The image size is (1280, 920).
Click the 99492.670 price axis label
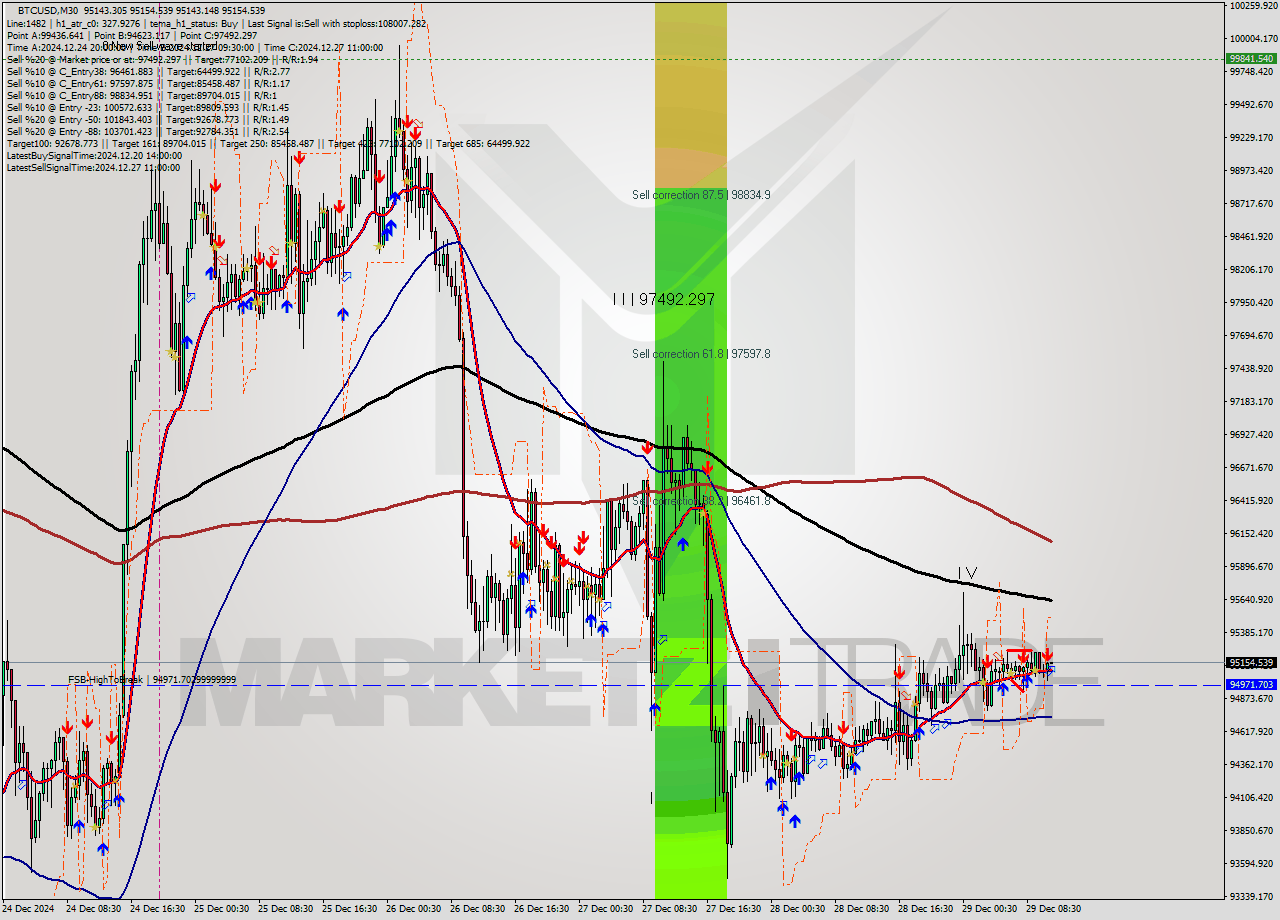click(1252, 105)
